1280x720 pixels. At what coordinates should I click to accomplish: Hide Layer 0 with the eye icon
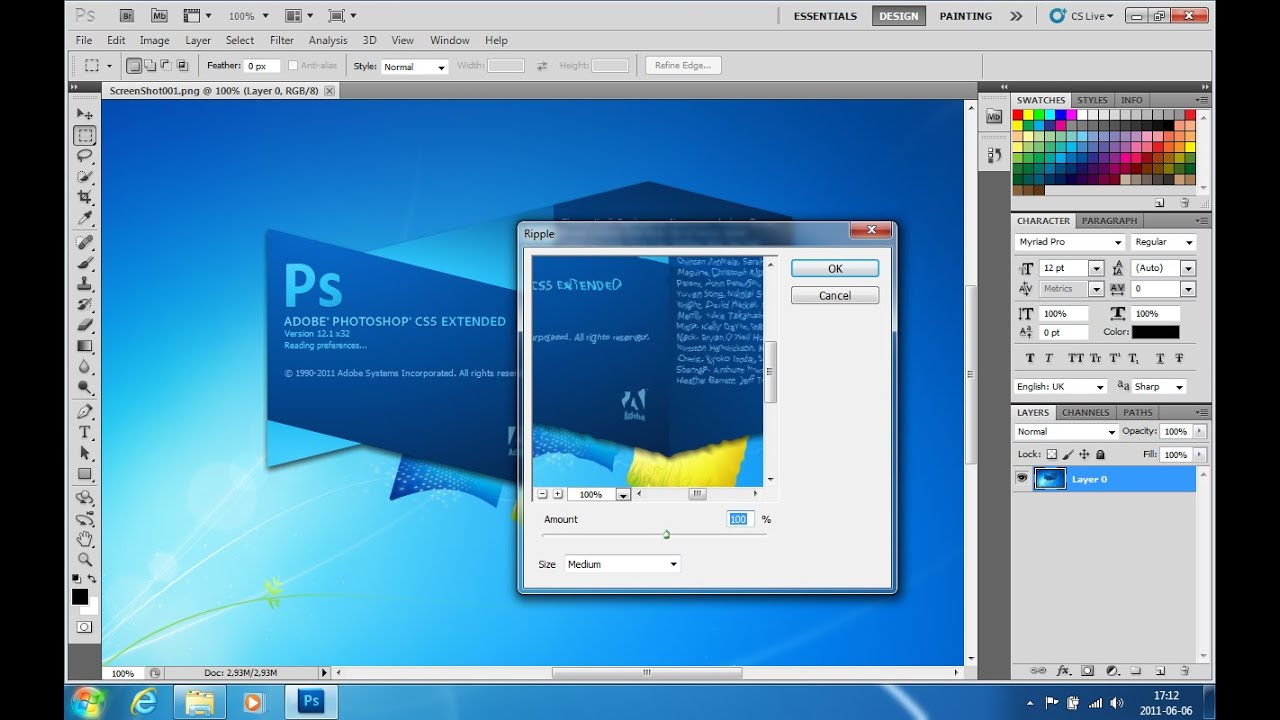pos(1022,479)
